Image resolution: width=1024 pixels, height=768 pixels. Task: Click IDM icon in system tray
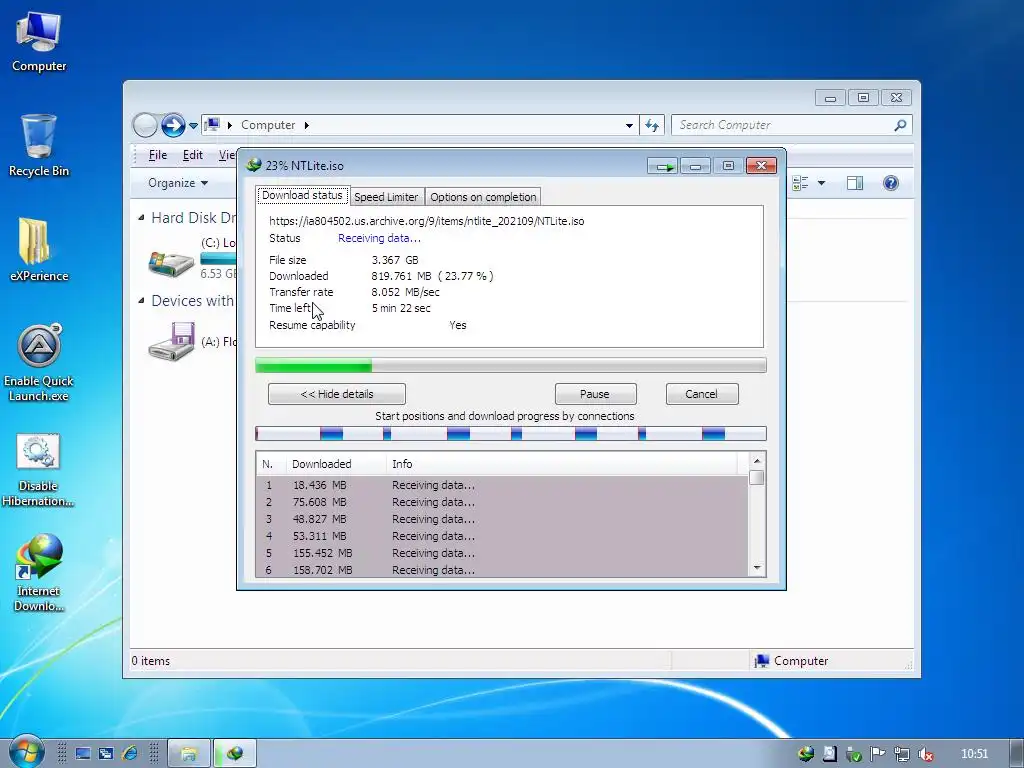(x=806, y=754)
